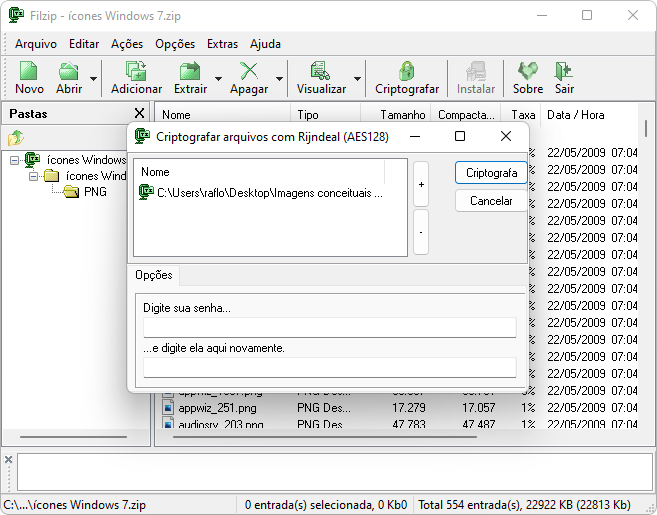Sort by Taxa column header

(520, 115)
